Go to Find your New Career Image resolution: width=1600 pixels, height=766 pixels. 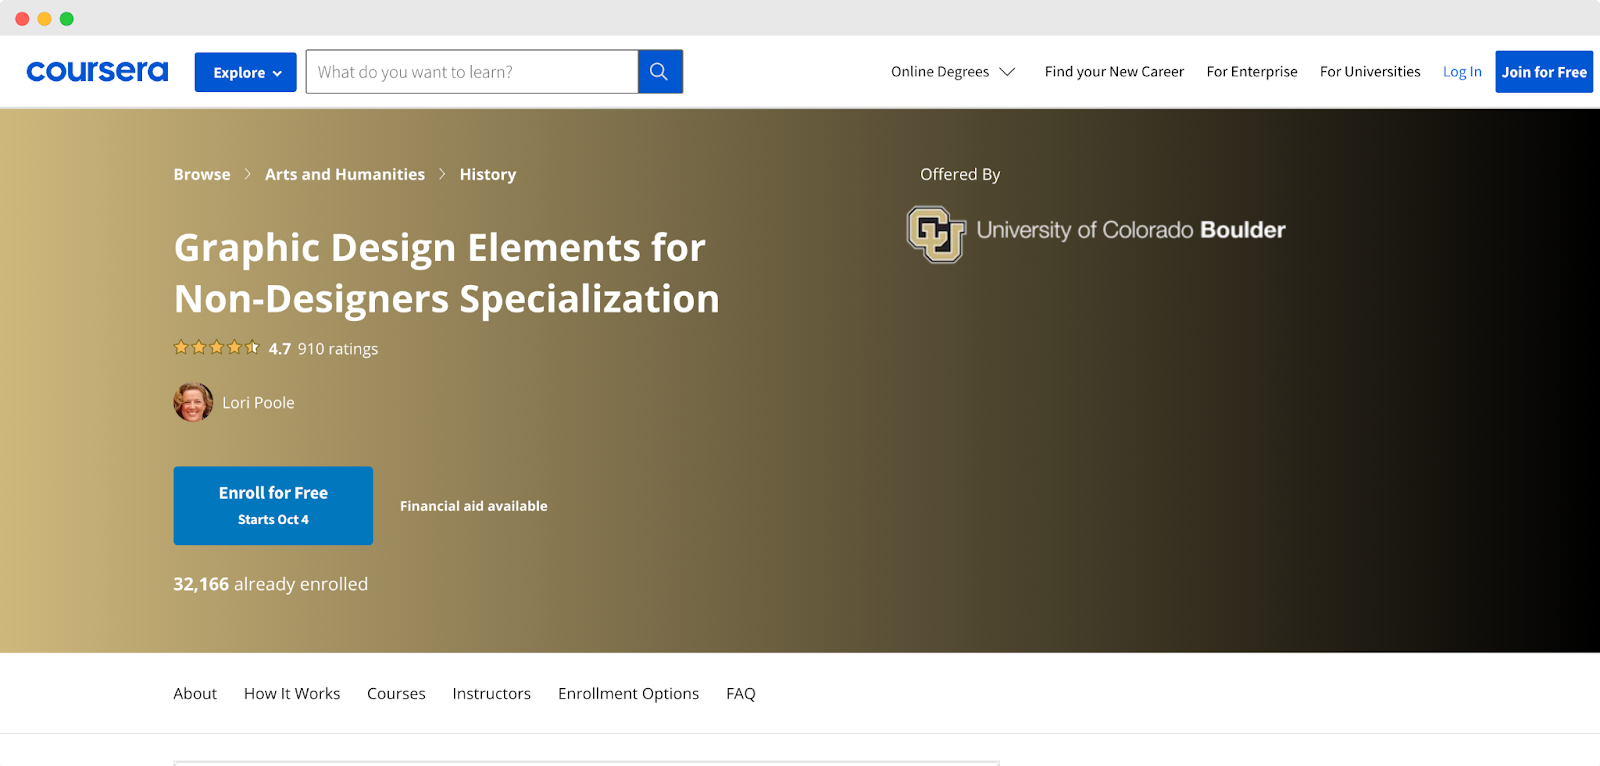[1114, 72]
